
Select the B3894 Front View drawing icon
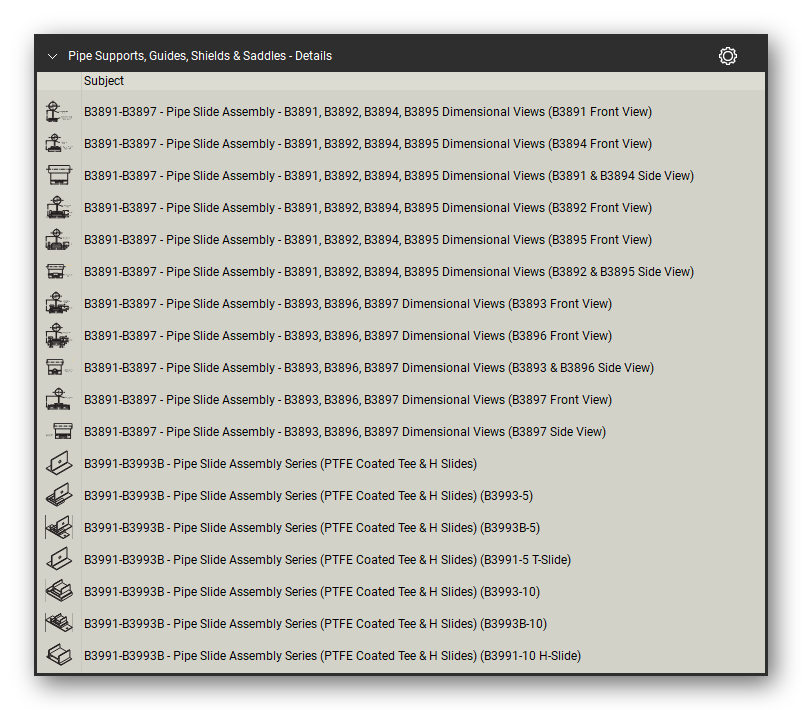[x=59, y=144]
